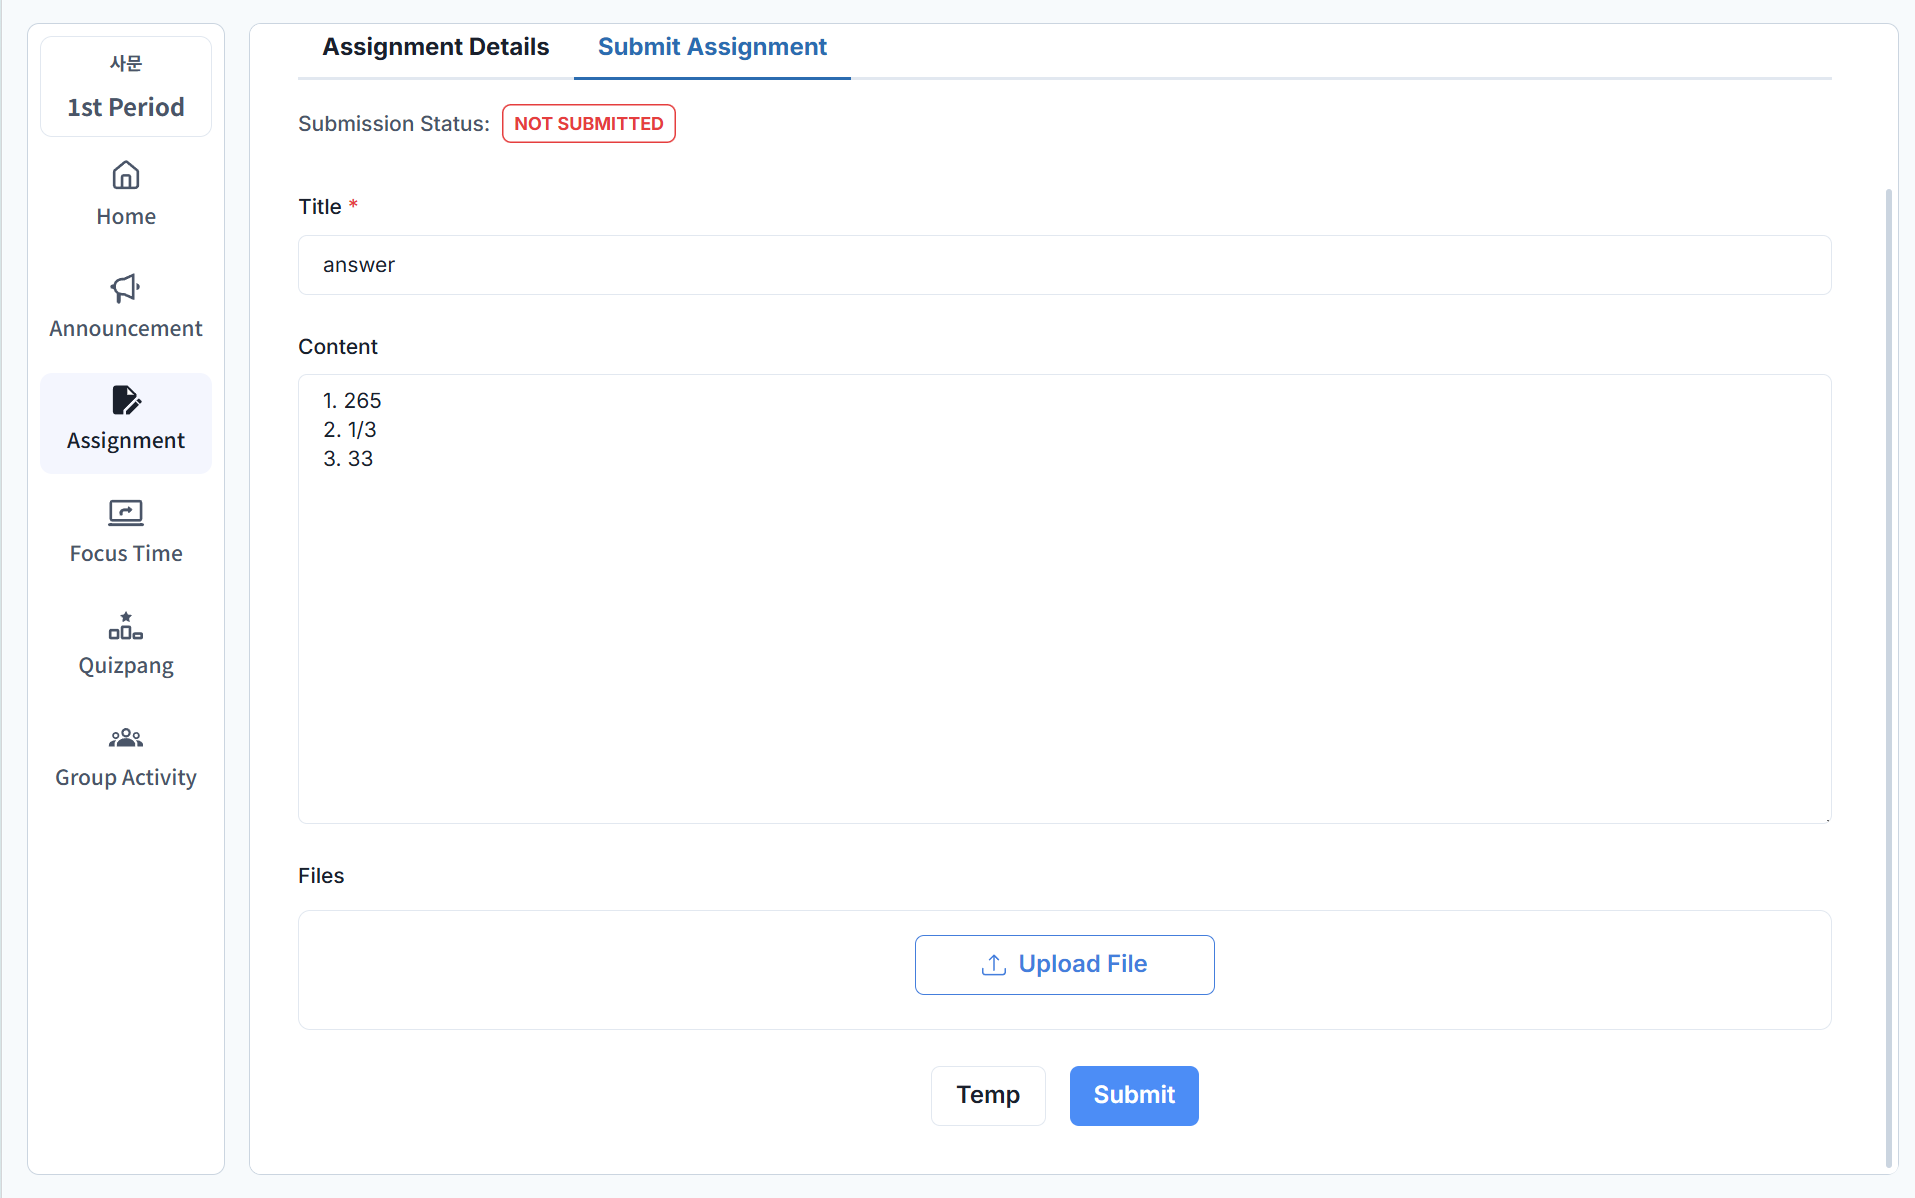Switch to Assignment Details tab
This screenshot has height=1198, width=1915.
[x=435, y=47]
